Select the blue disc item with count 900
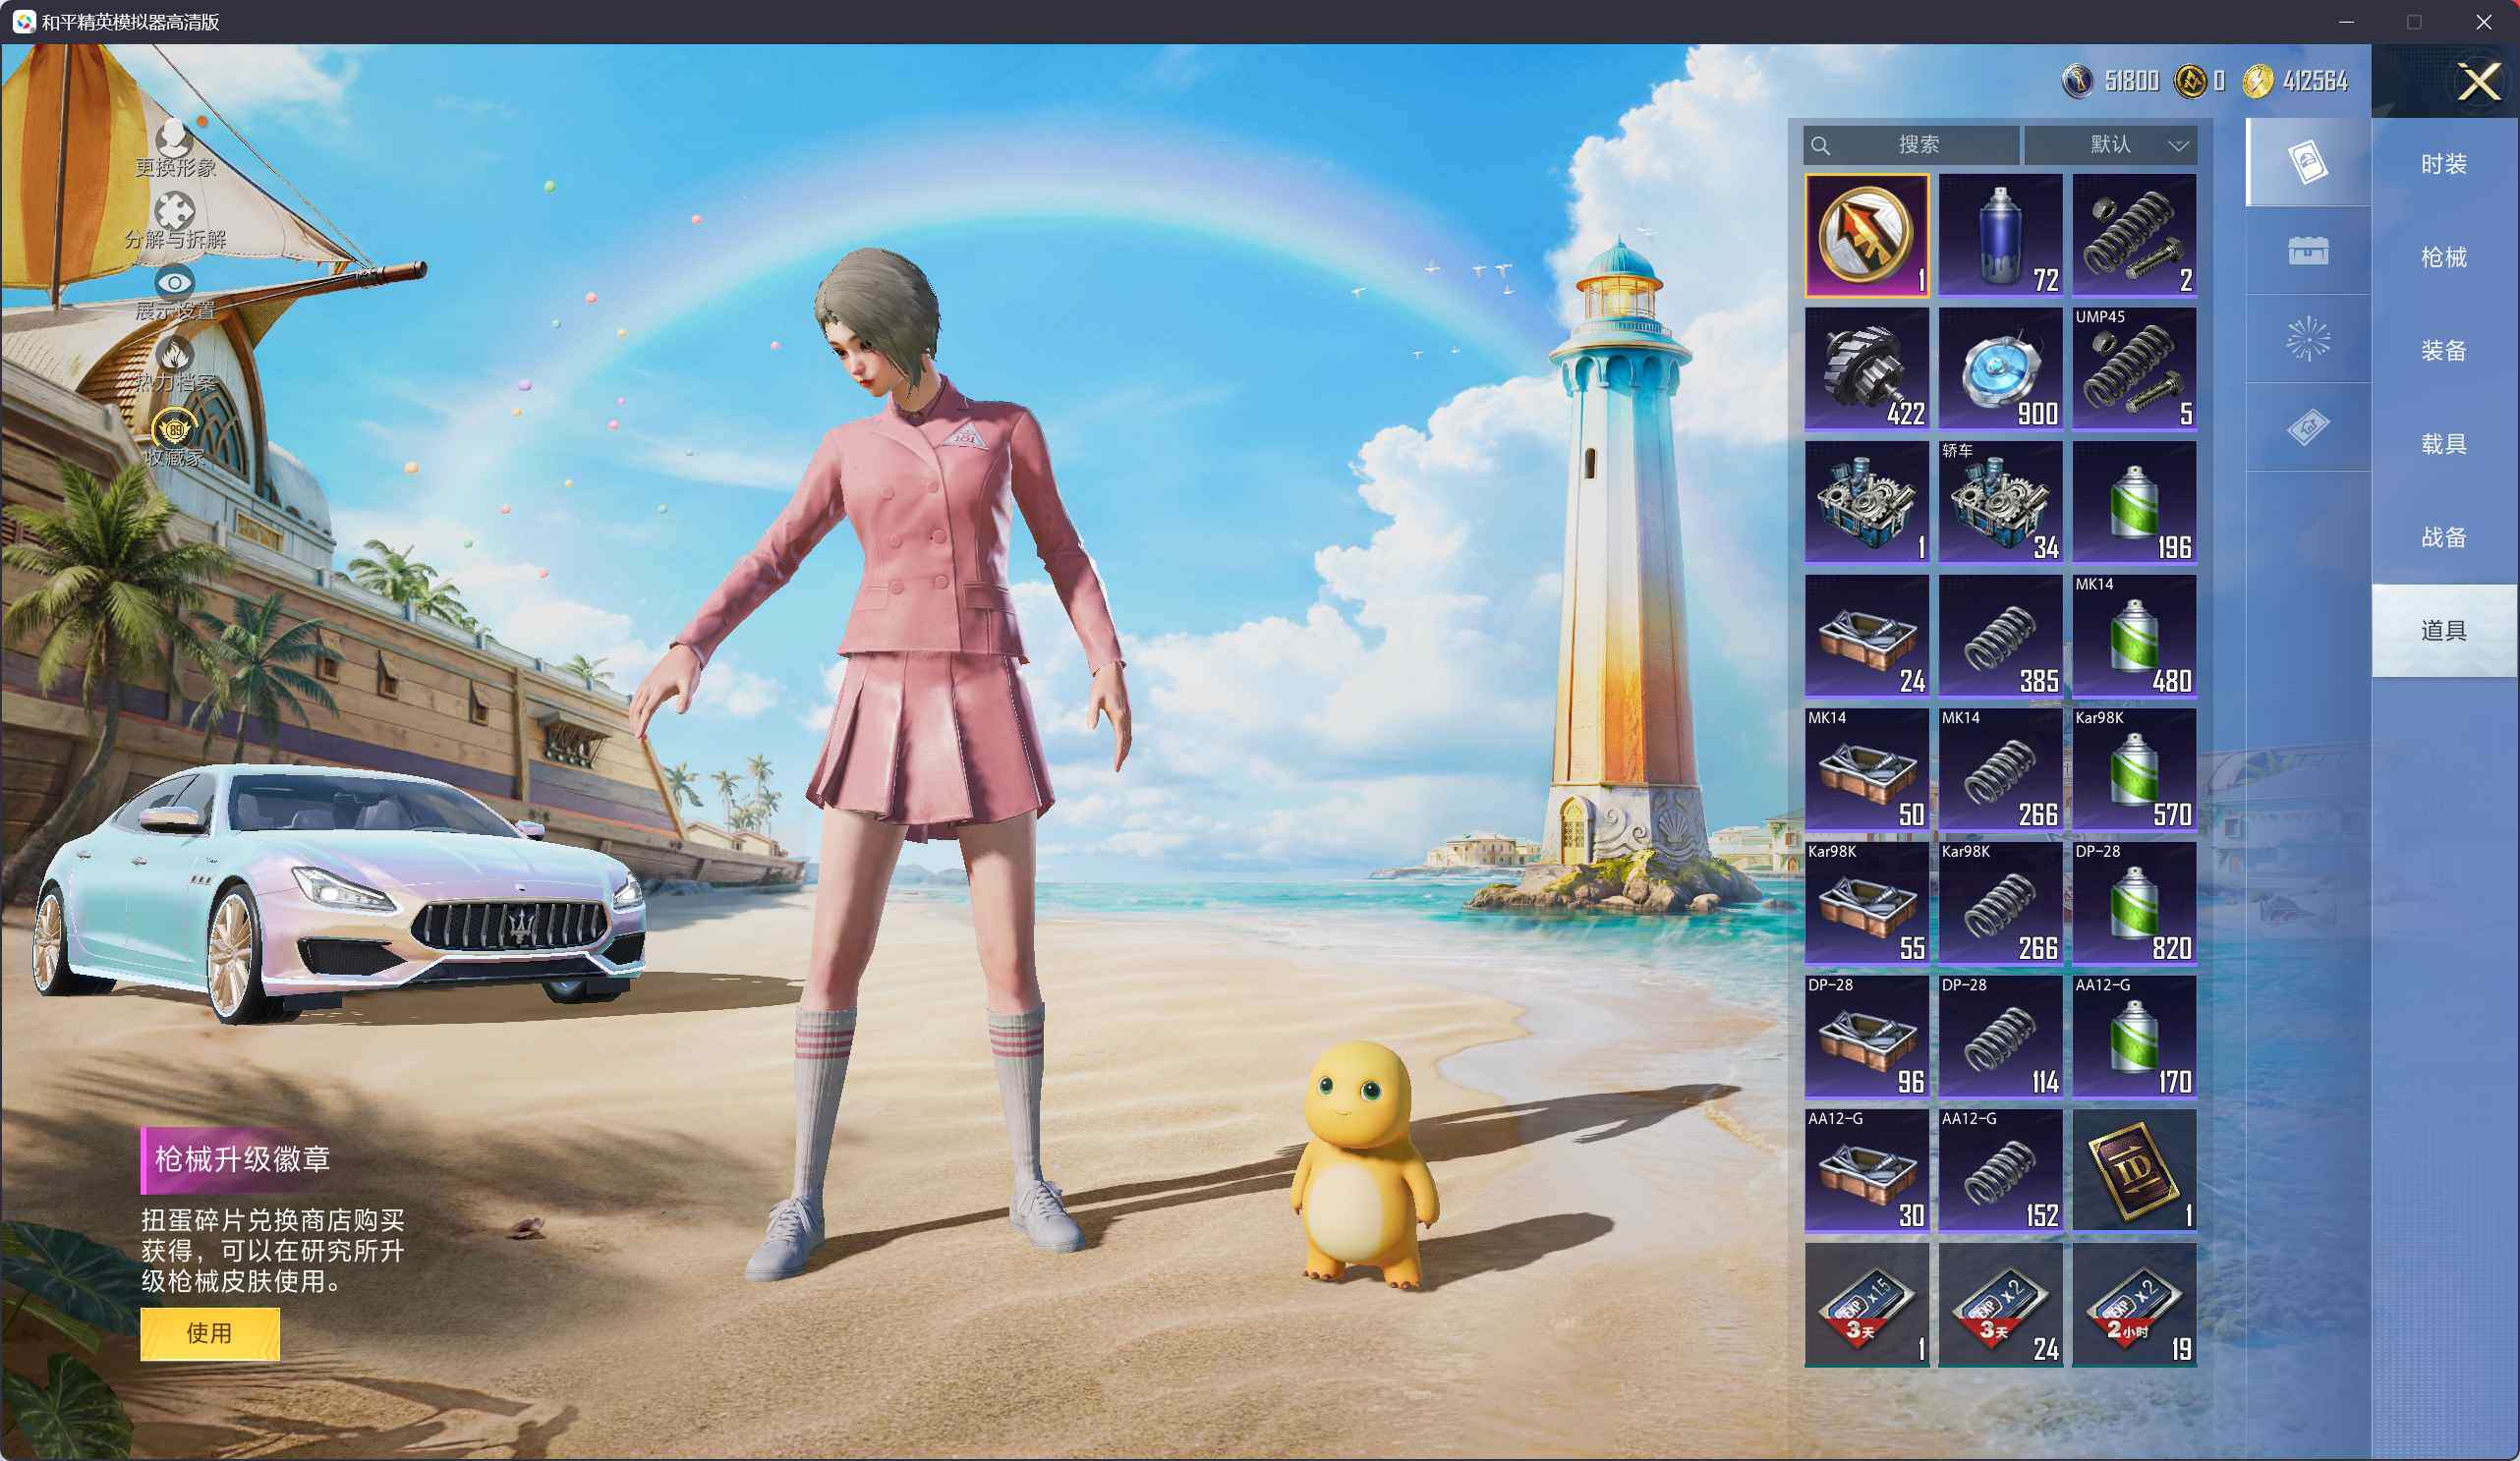The width and height of the screenshot is (2520, 1461). (x=2000, y=369)
